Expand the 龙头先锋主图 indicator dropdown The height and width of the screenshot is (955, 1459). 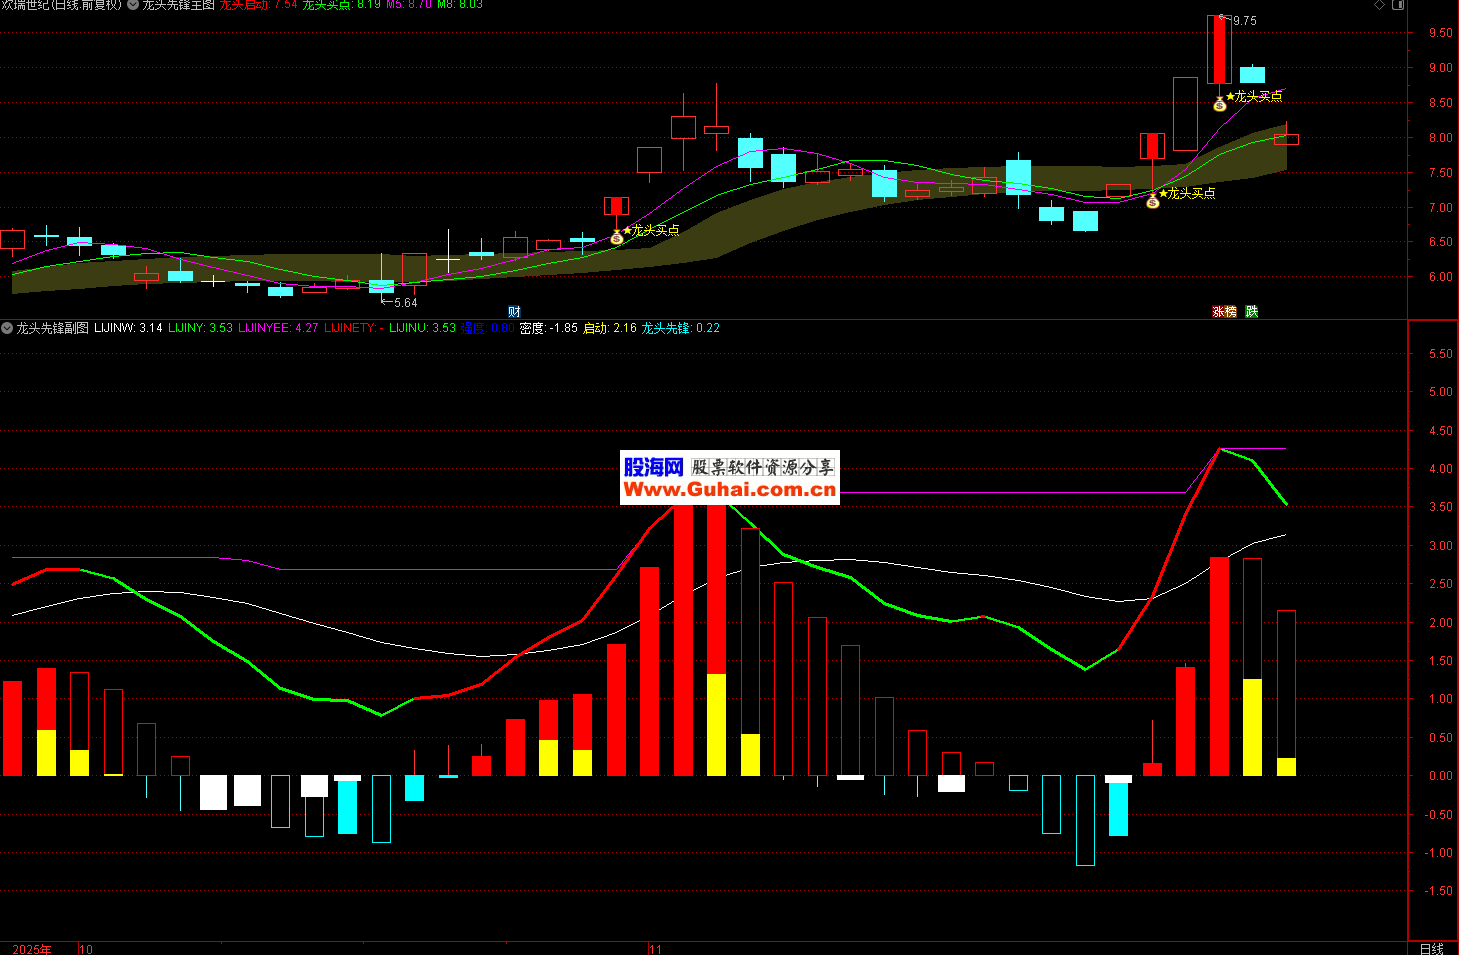133,5
